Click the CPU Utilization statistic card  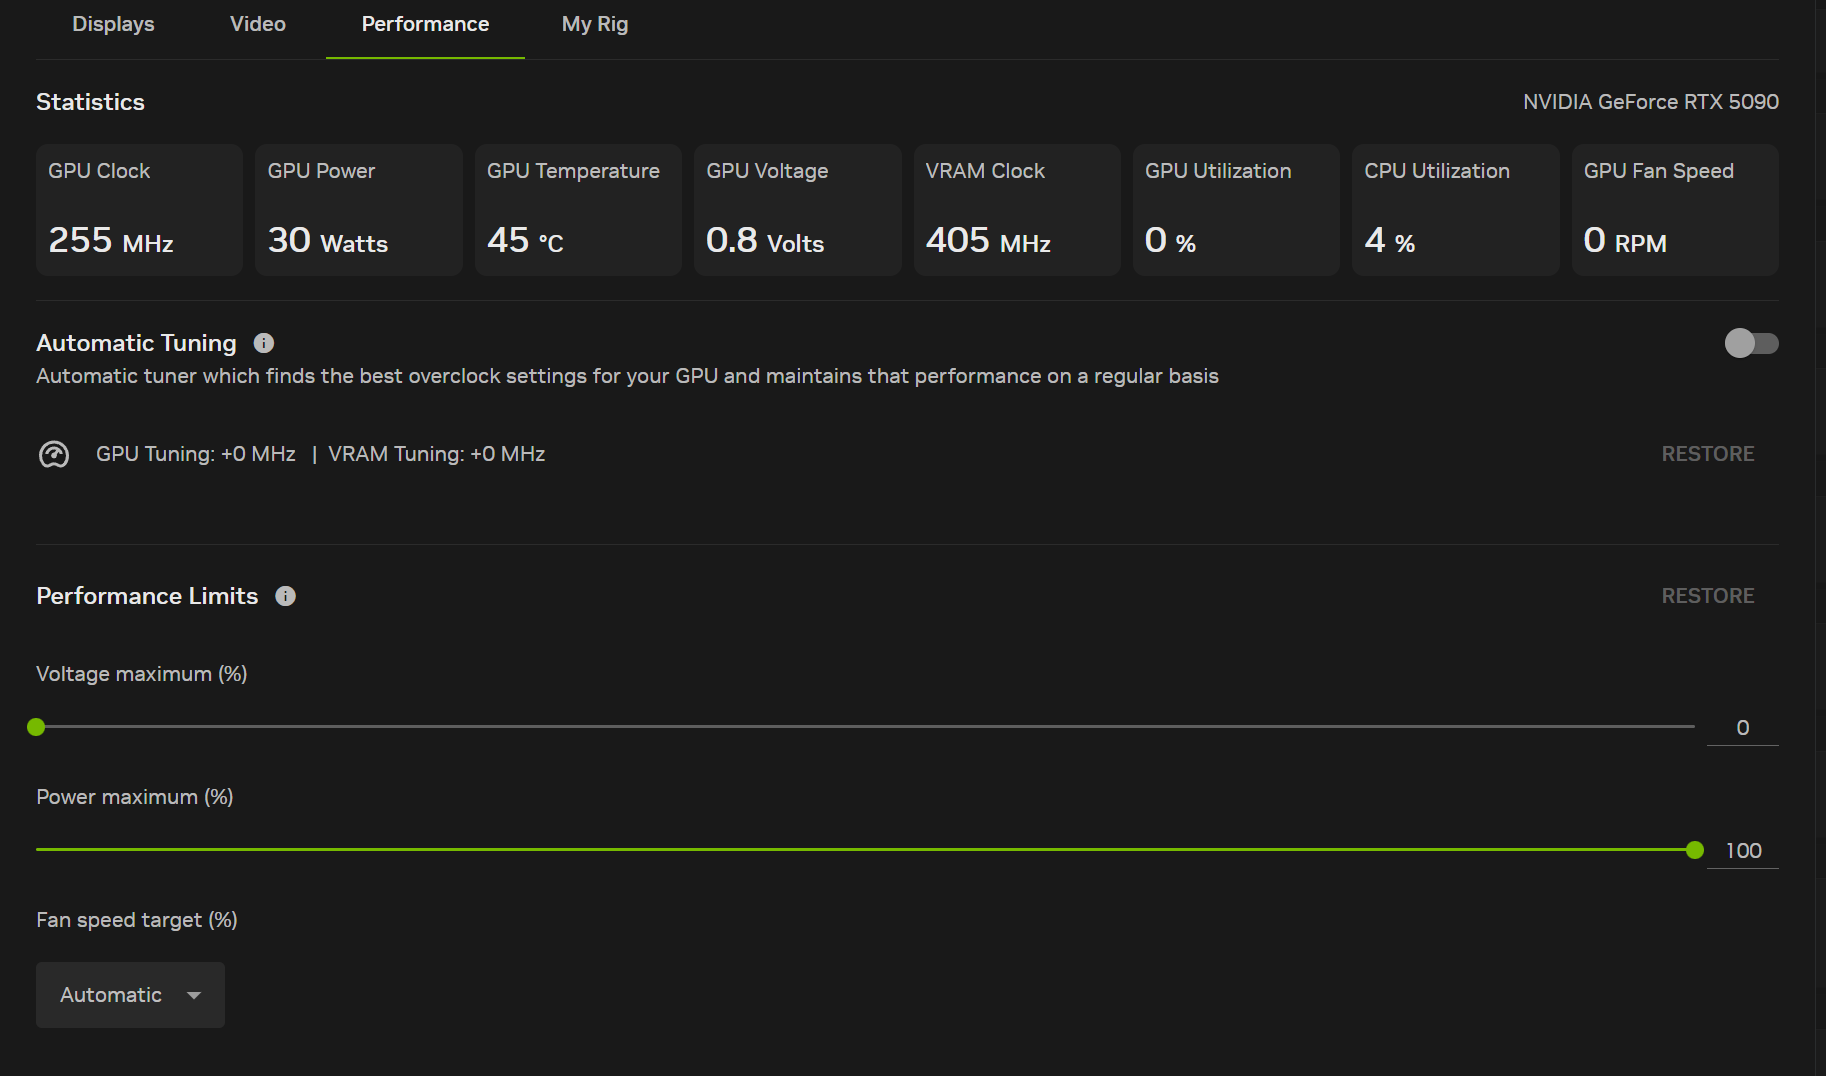[x=1456, y=210]
